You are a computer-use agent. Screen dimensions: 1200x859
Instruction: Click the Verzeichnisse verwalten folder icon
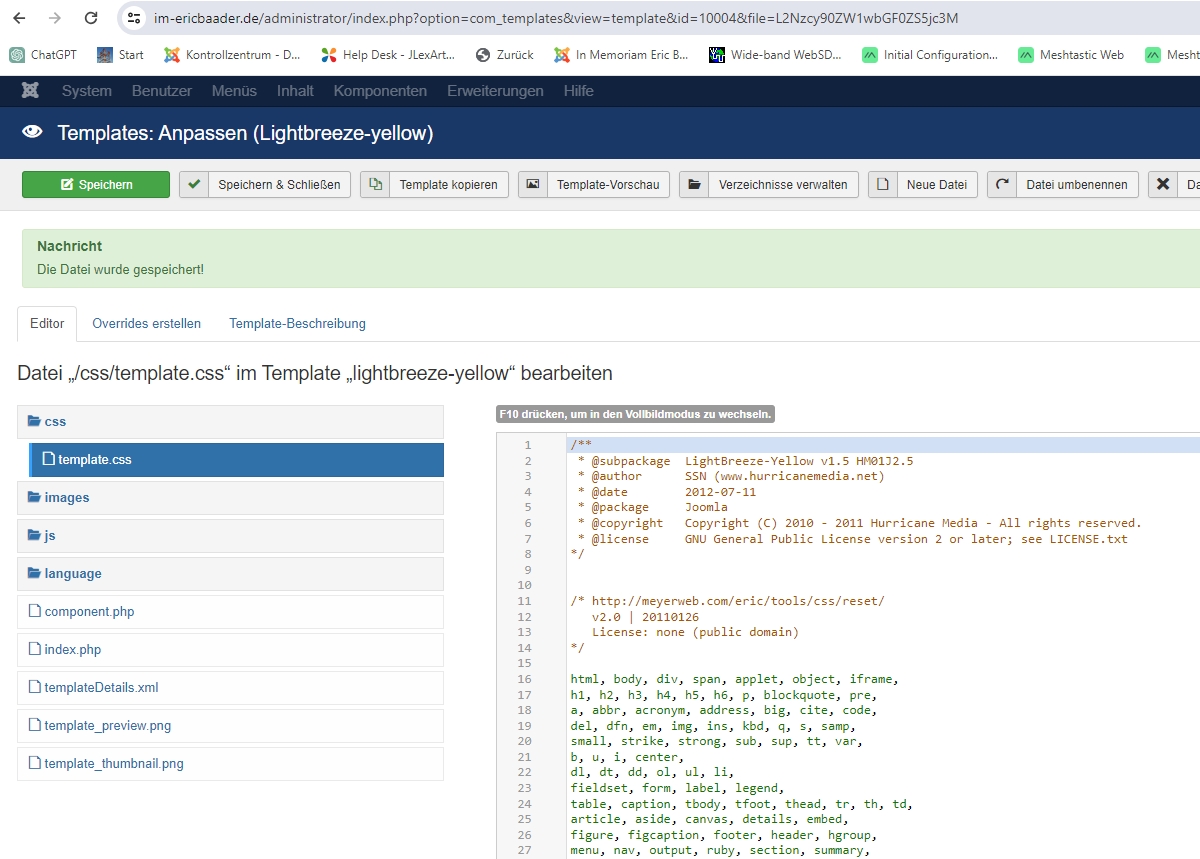tap(694, 184)
